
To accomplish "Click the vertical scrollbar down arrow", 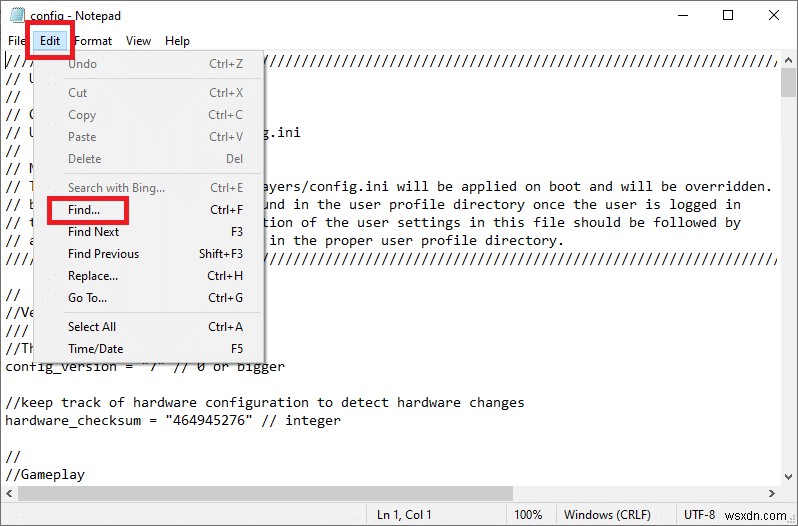I will click(x=788, y=477).
